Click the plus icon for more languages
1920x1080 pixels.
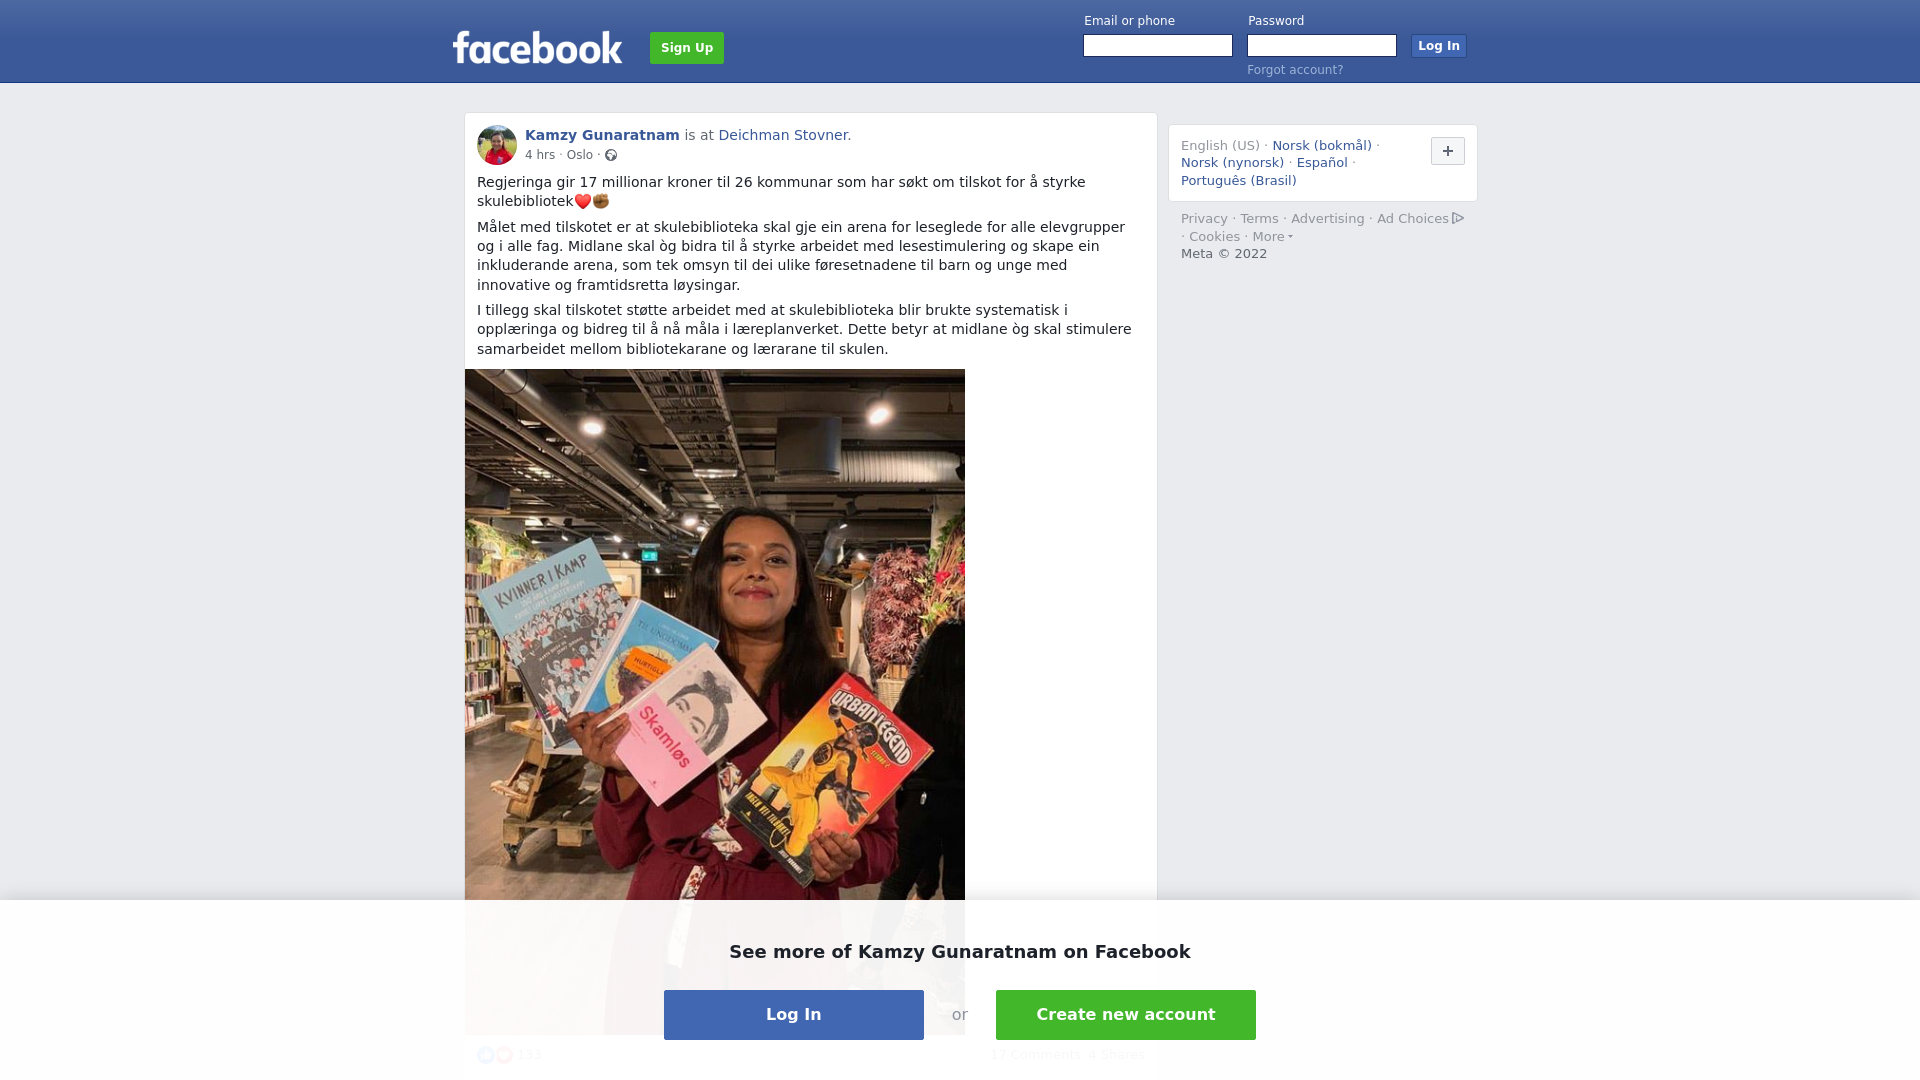click(1448, 151)
